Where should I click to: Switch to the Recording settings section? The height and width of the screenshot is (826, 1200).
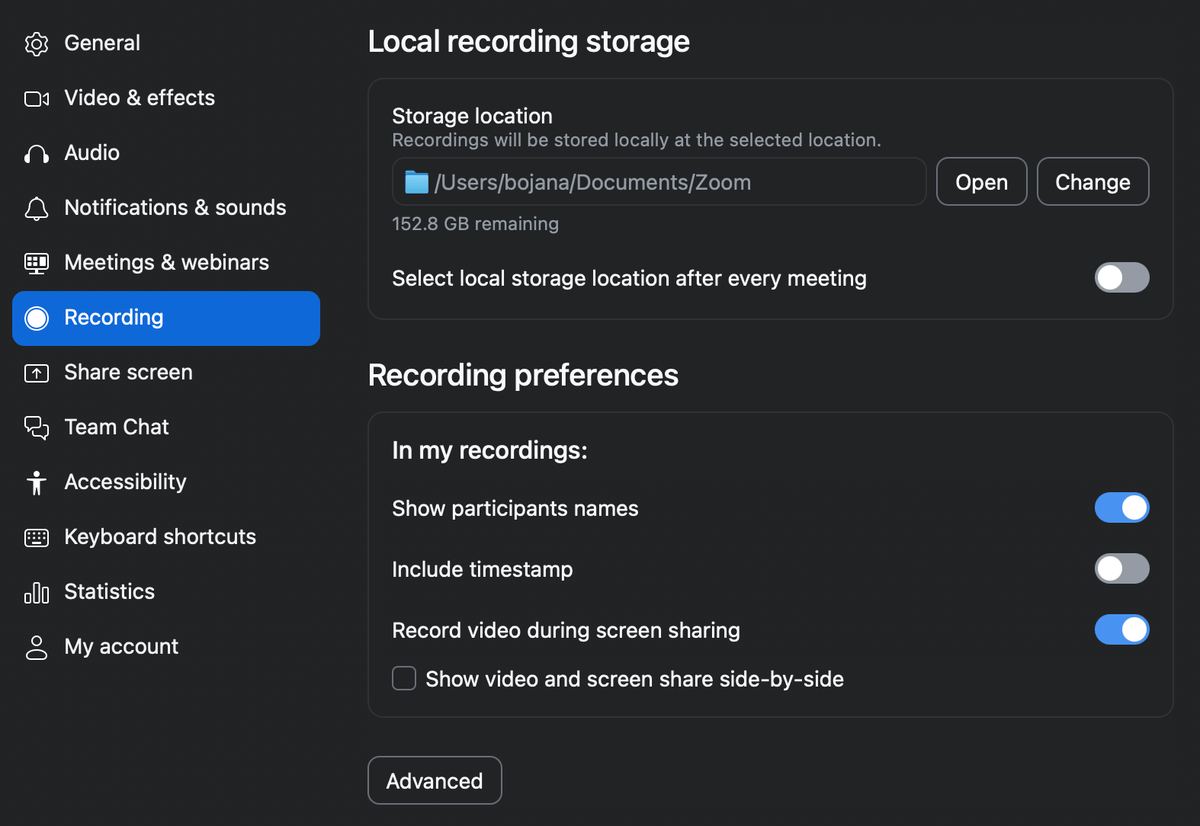[x=113, y=317]
